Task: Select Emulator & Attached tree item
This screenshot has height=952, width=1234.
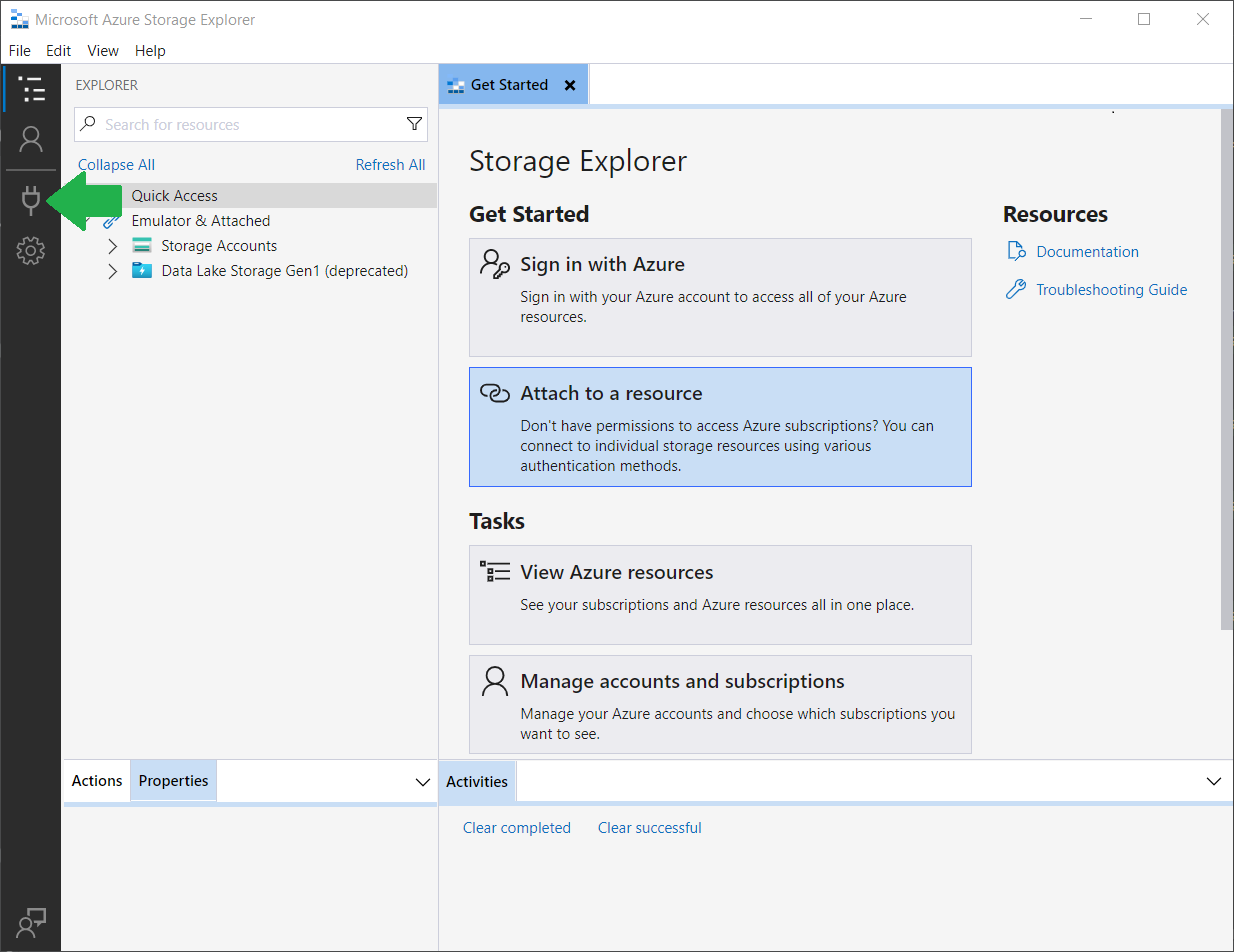Action: tap(251, 221)
